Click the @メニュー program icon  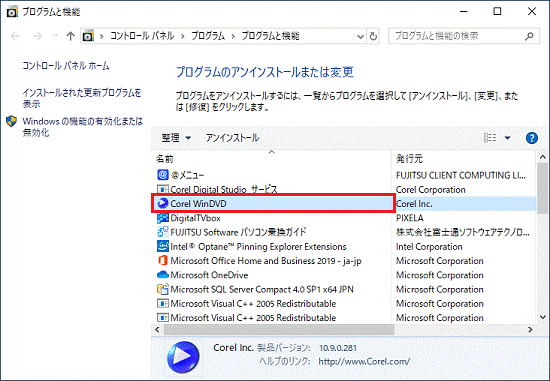click(x=163, y=174)
